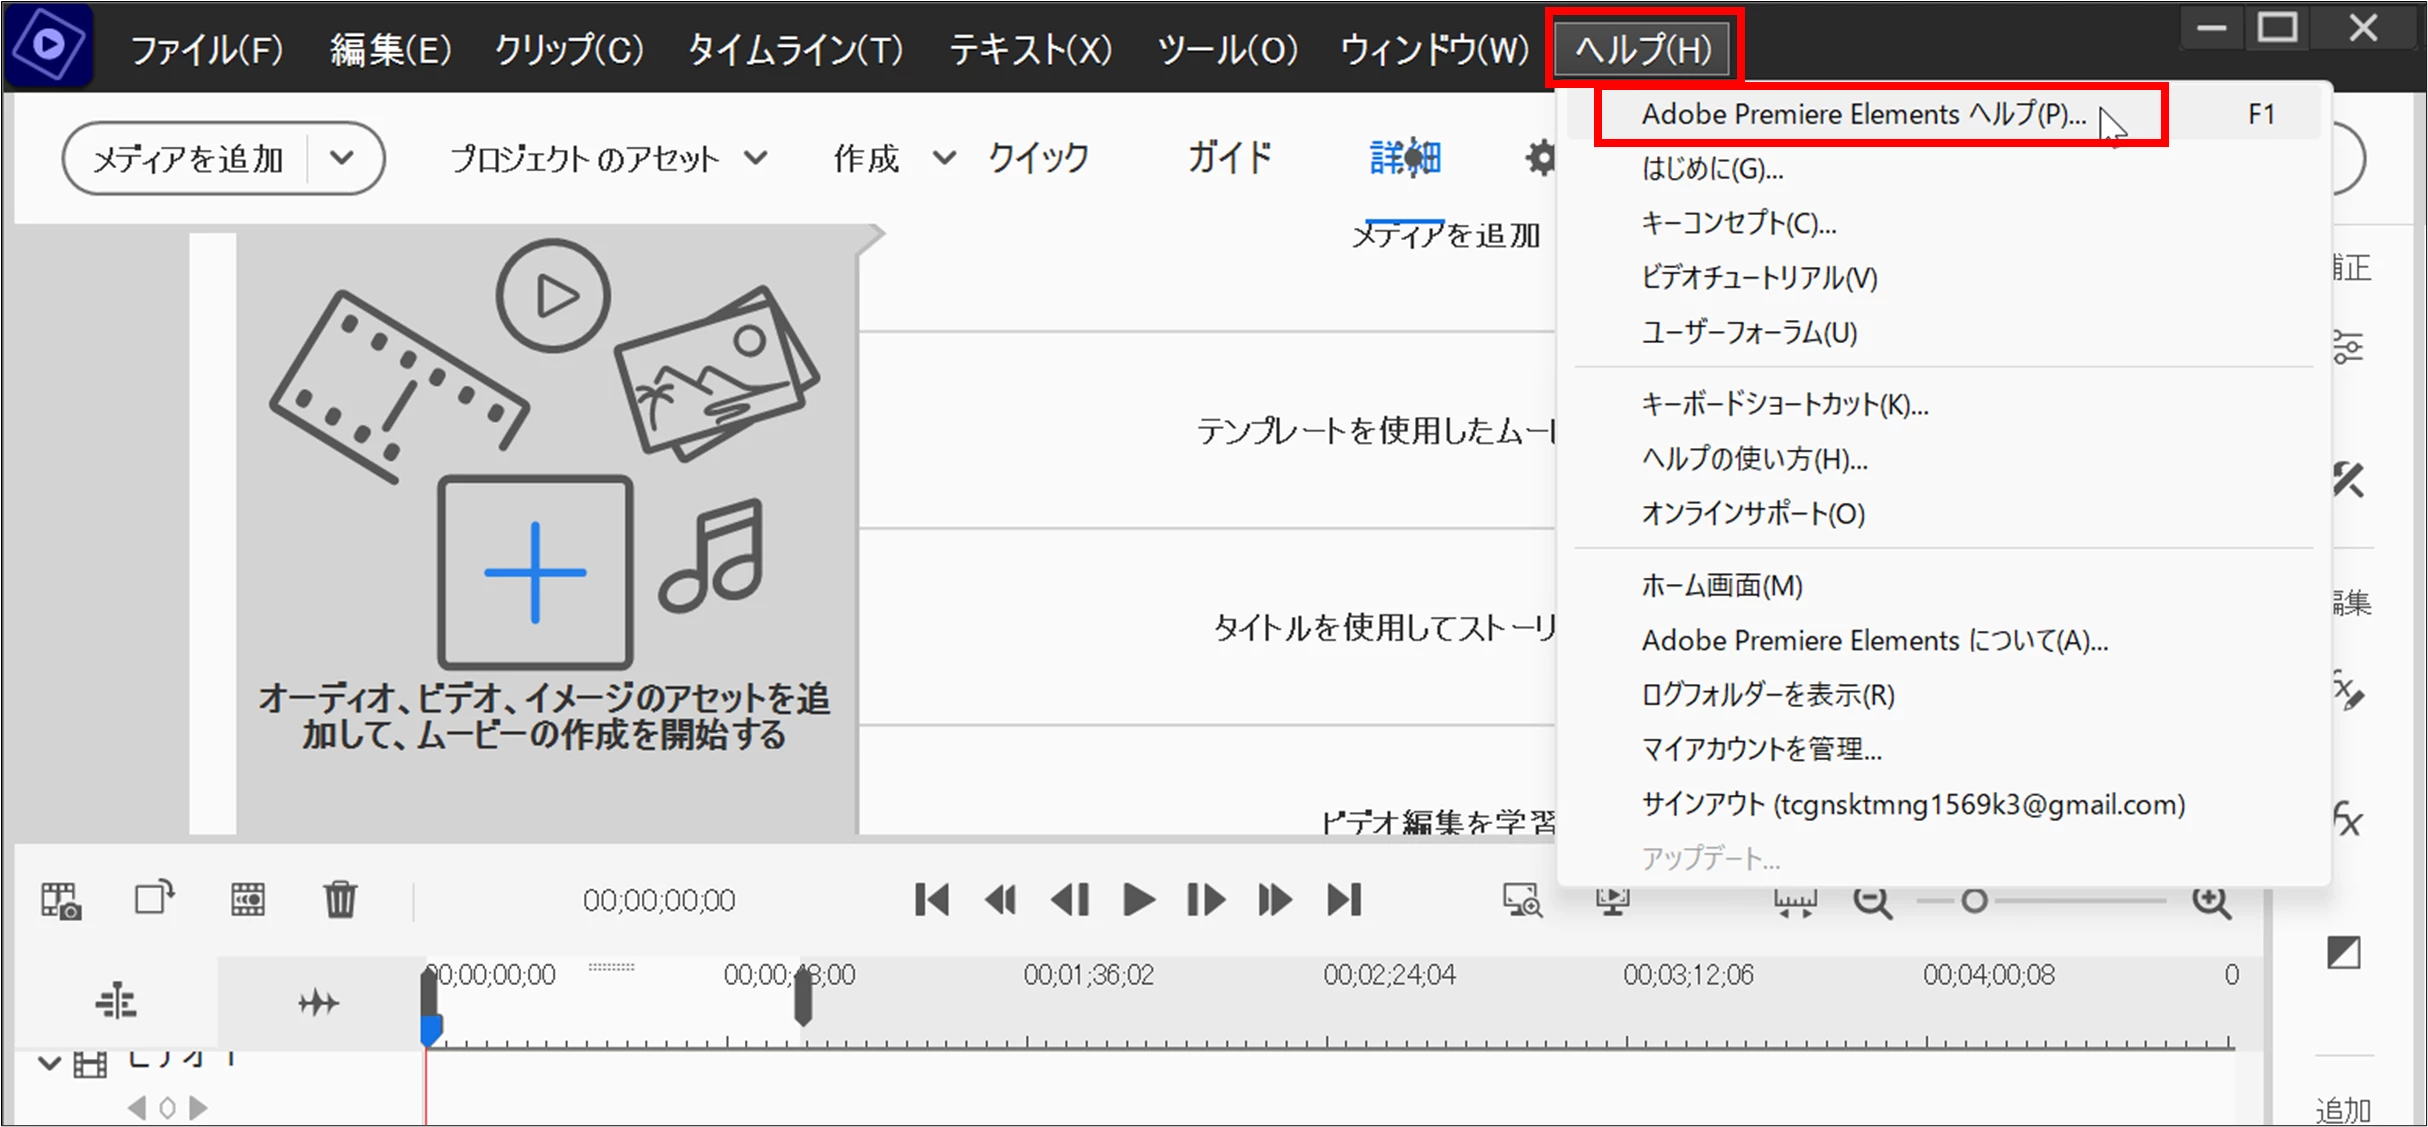The width and height of the screenshot is (2428, 1127).
Task: Expand the メディアを追加 dropdown arrow
Action: point(342,158)
